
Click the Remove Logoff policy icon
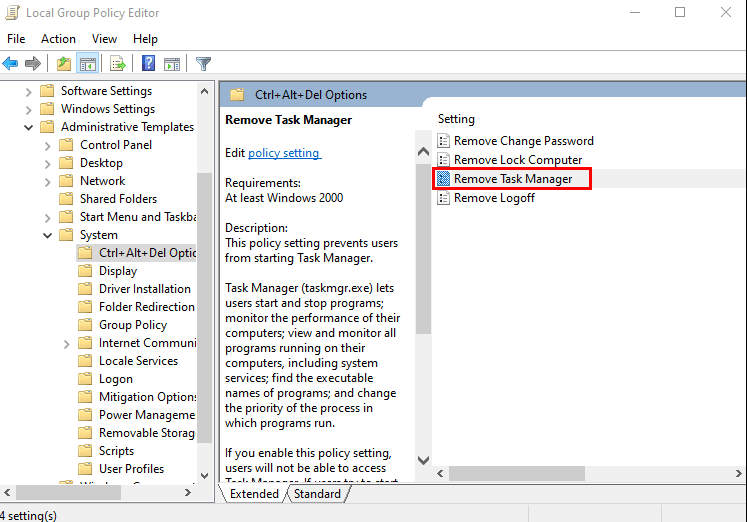click(x=444, y=198)
